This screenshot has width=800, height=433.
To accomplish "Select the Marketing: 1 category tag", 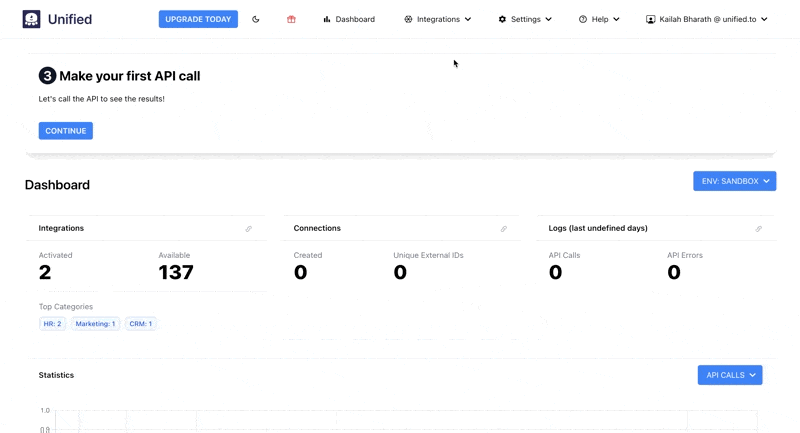I will (95, 324).
